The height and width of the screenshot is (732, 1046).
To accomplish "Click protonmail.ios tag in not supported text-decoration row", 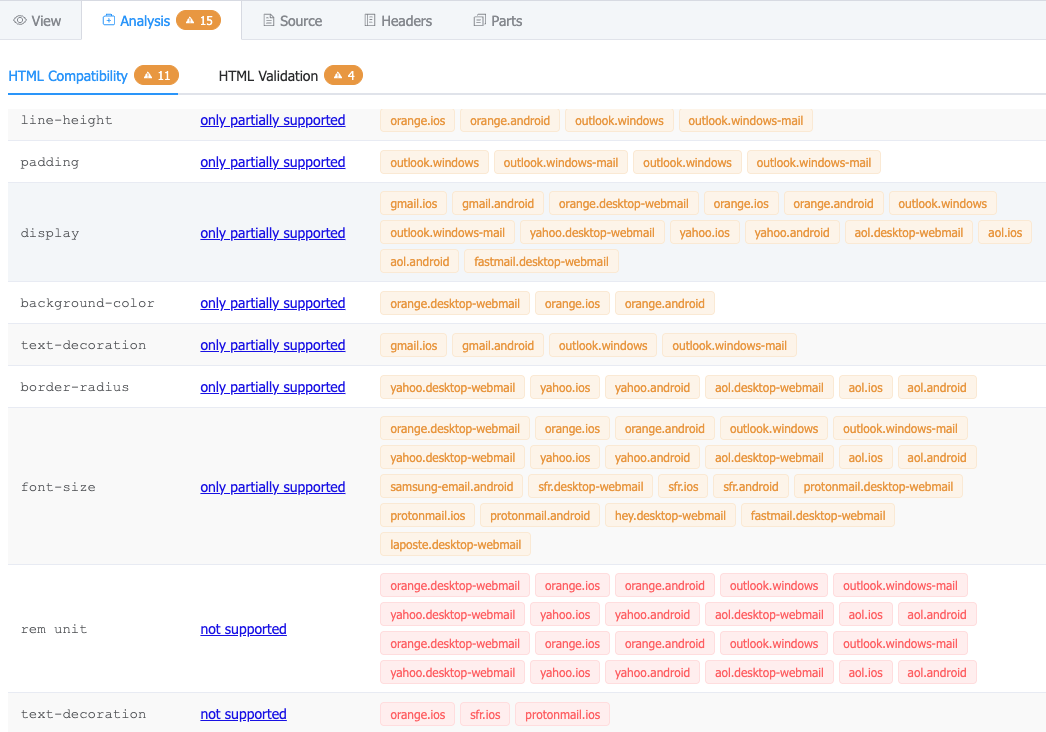I will [x=562, y=715].
